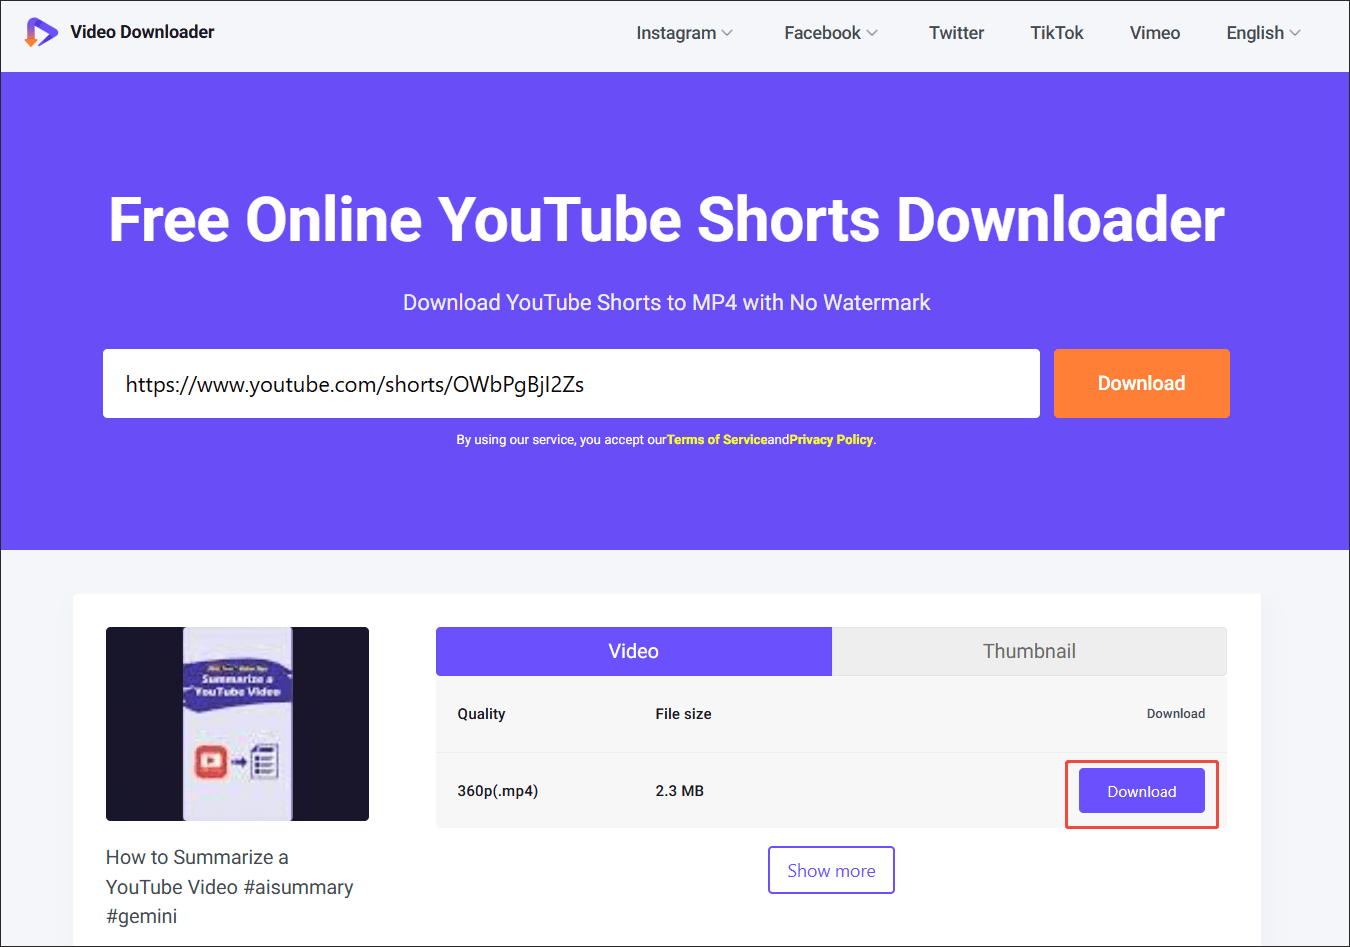This screenshot has width=1350, height=947.
Task: Click the '360p(.mp4)' quality text
Action: [x=498, y=791]
